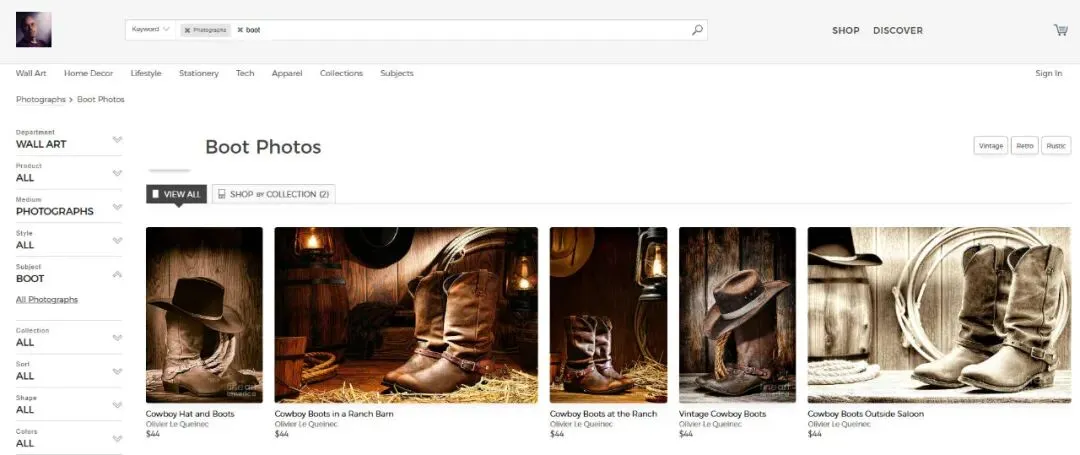This screenshot has height=455, width=1080.
Task: Remove the Photographs search filter tag
Action: [187, 30]
